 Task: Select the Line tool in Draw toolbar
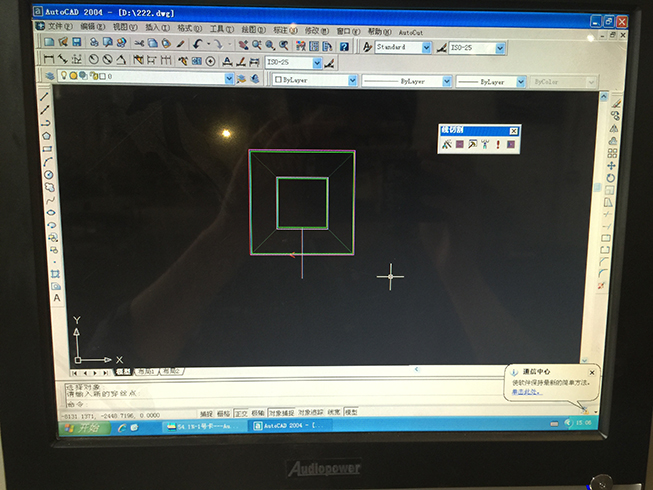pos(45,97)
